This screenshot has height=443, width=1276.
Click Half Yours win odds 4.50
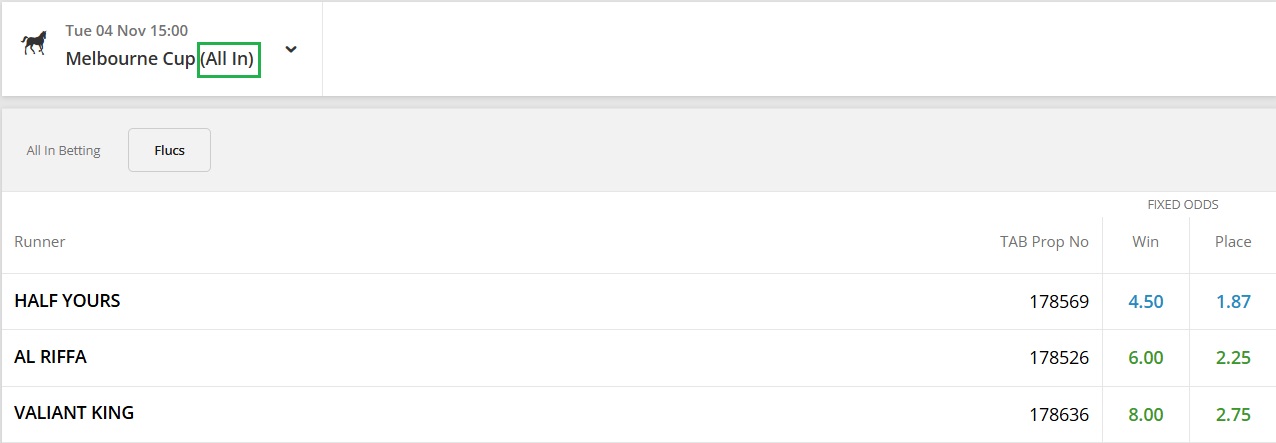(1146, 301)
